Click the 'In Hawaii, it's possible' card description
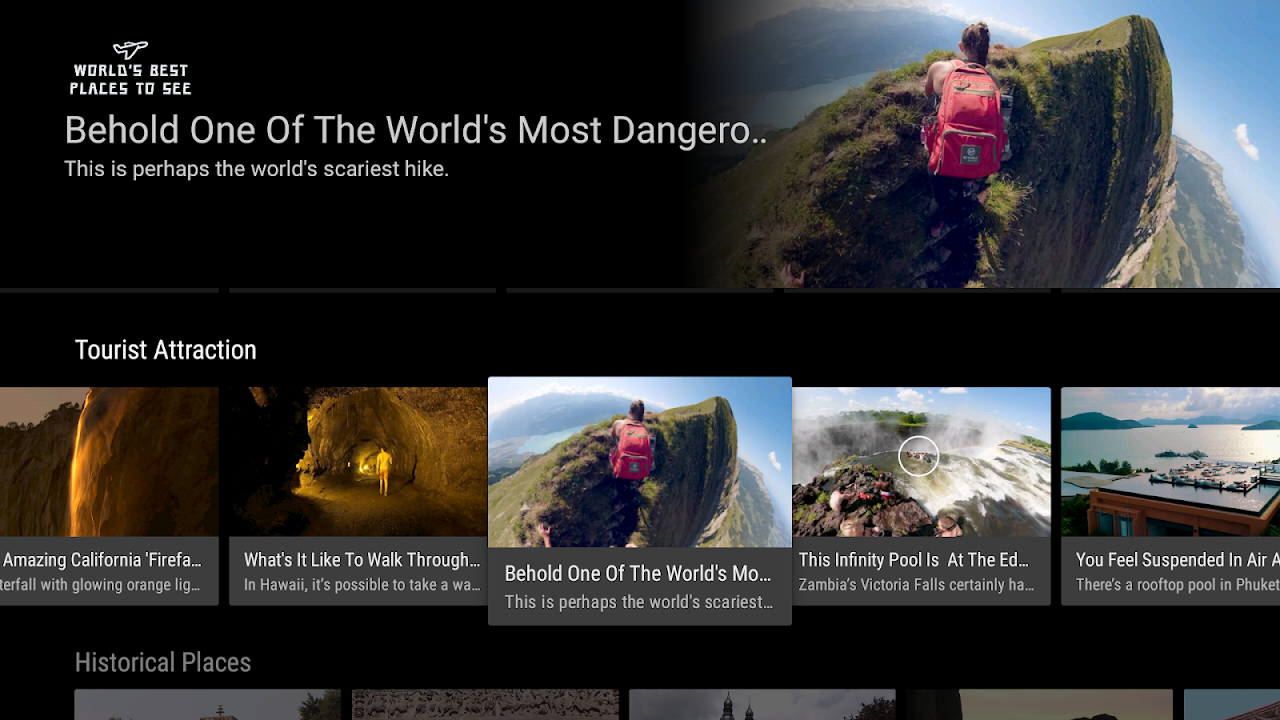This screenshot has width=1280, height=720. click(361, 585)
